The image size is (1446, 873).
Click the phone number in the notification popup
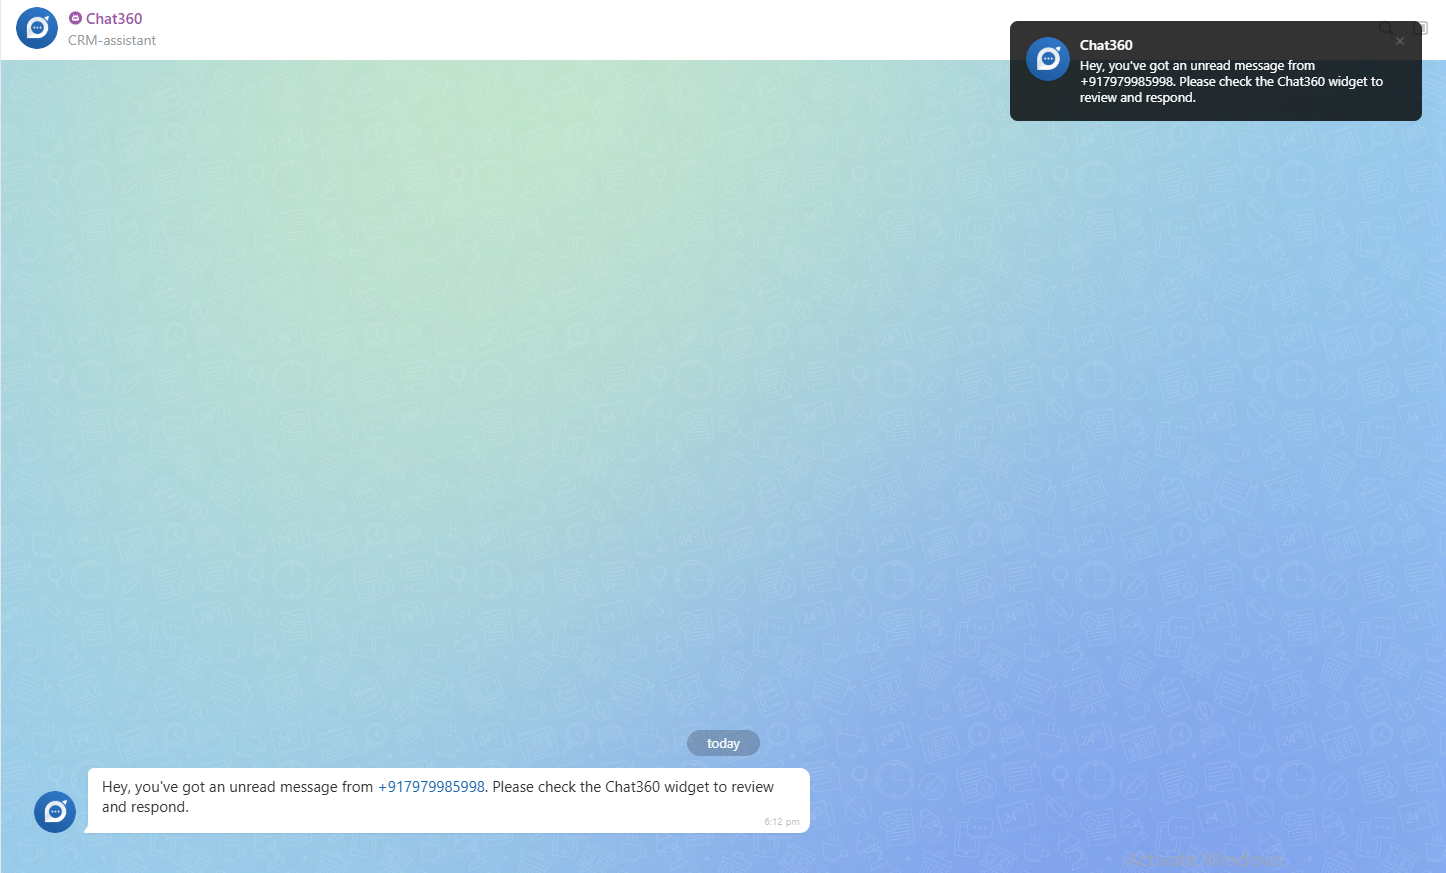(1127, 82)
